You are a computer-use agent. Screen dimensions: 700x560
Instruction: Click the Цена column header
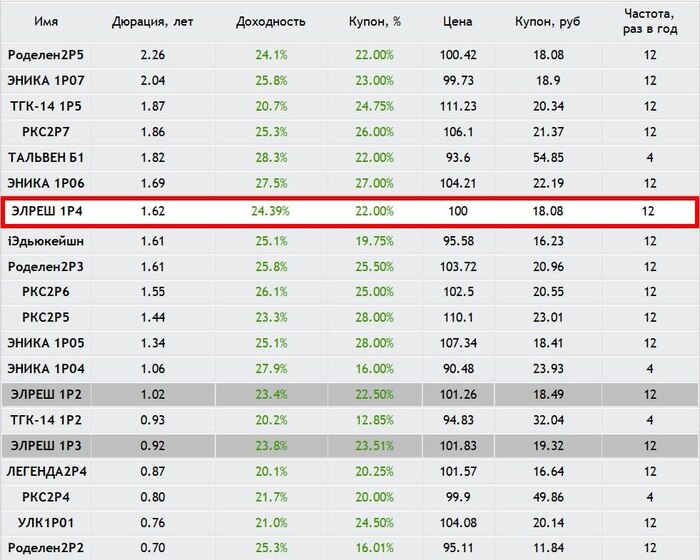(458, 21)
